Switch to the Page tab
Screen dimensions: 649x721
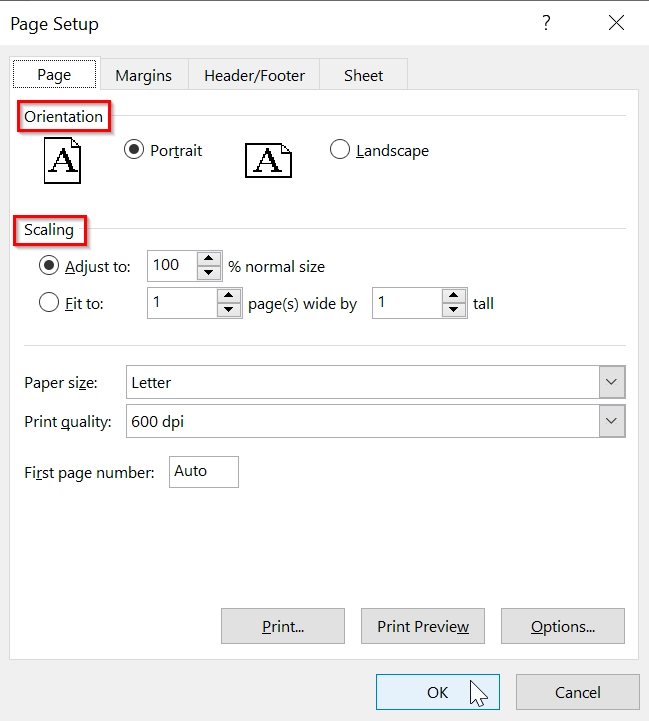click(x=54, y=74)
